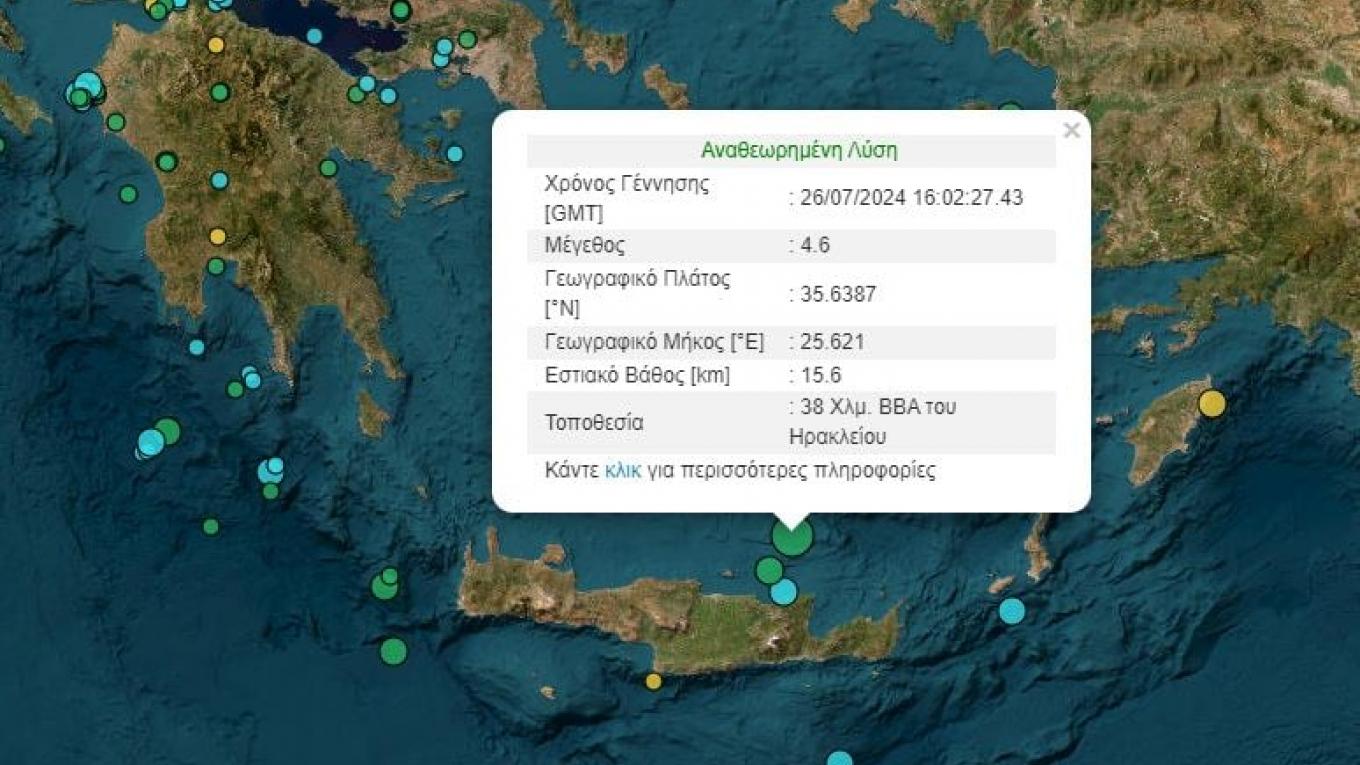Click the cyan marker east of Crete
Image resolution: width=1360 pixels, height=765 pixels.
click(1012, 611)
